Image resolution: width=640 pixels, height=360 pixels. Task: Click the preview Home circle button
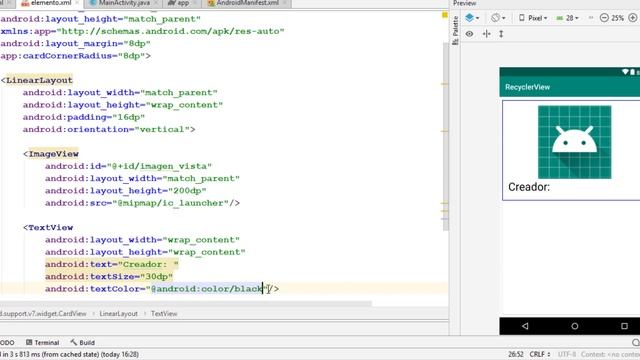(x=575, y=326)
